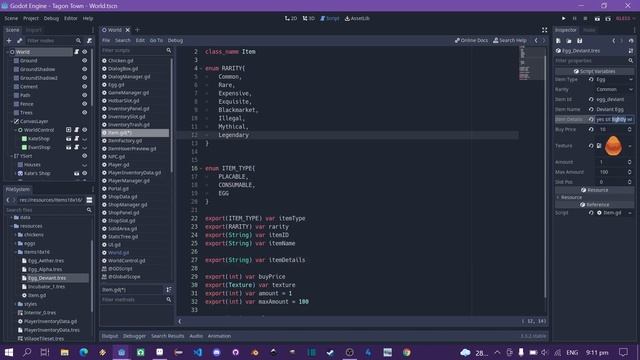Open script icon on KateShop node

click(76, 139)
